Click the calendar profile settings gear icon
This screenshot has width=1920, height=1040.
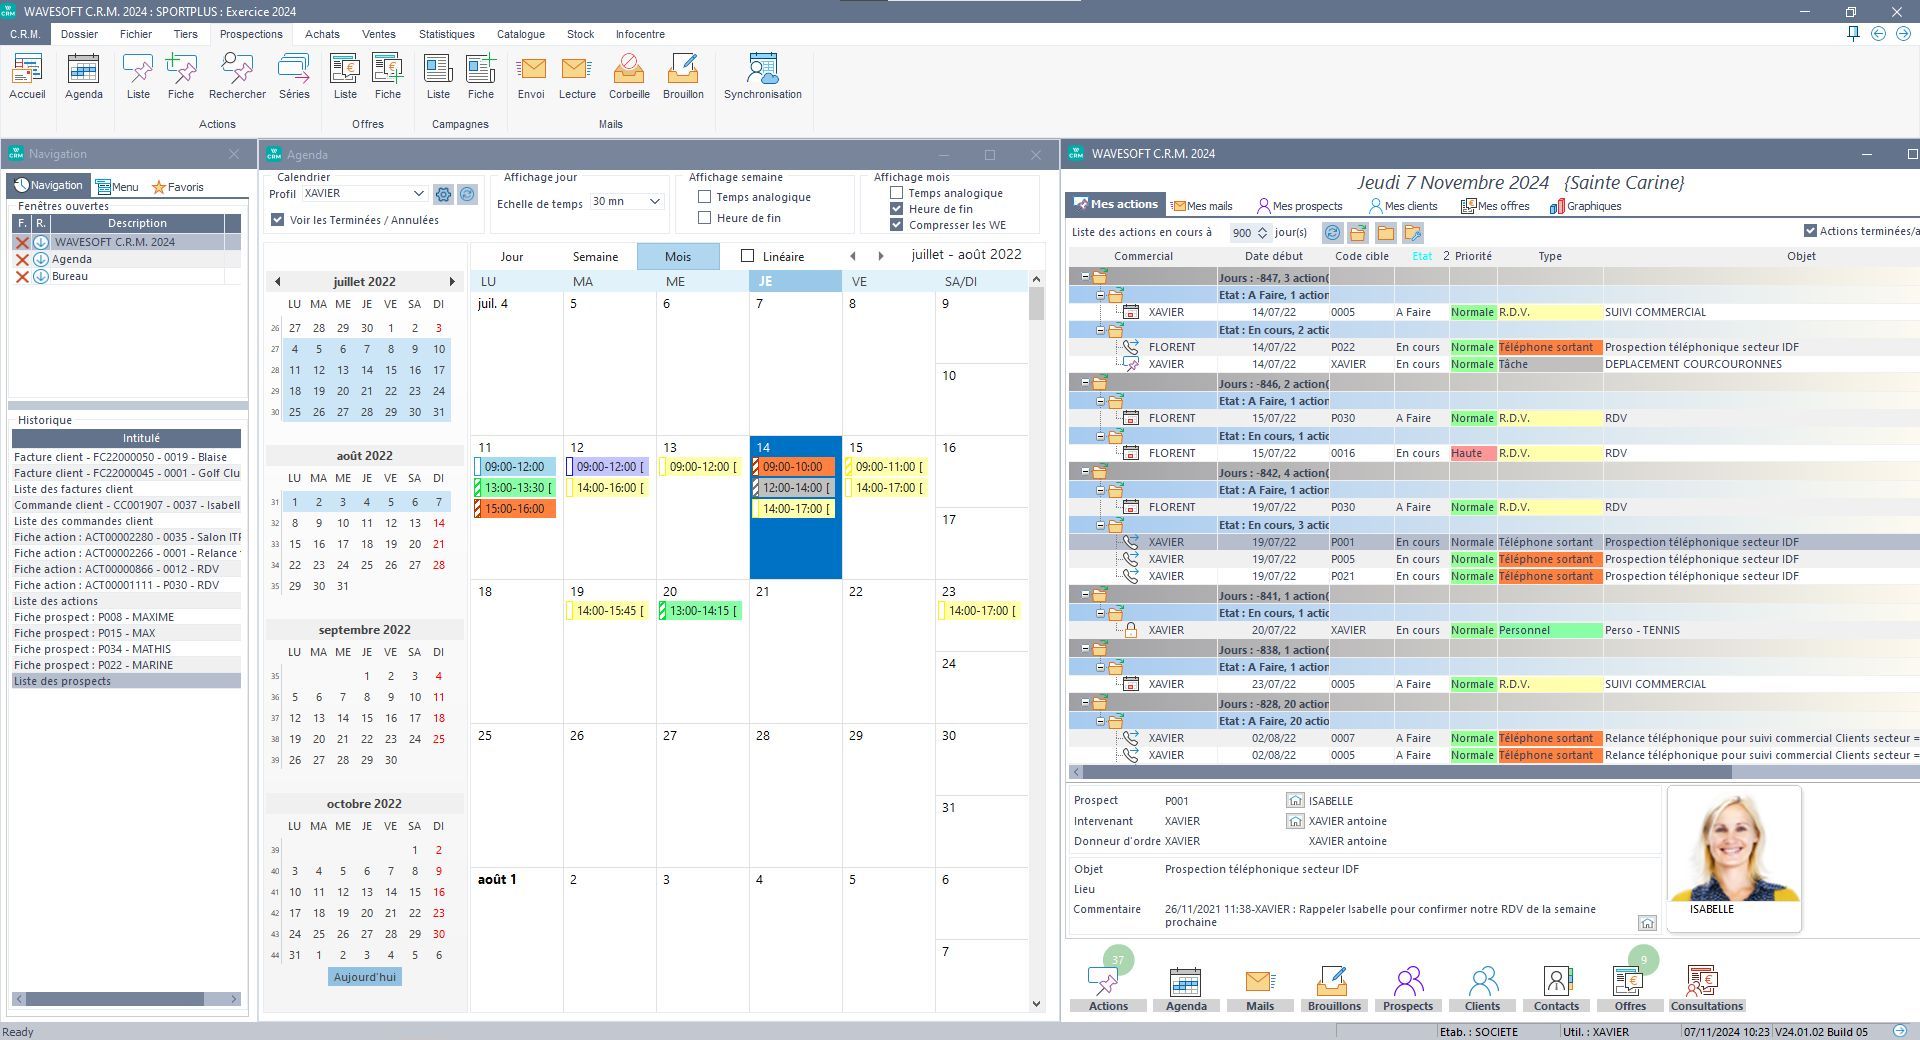[x=443, y=194]
